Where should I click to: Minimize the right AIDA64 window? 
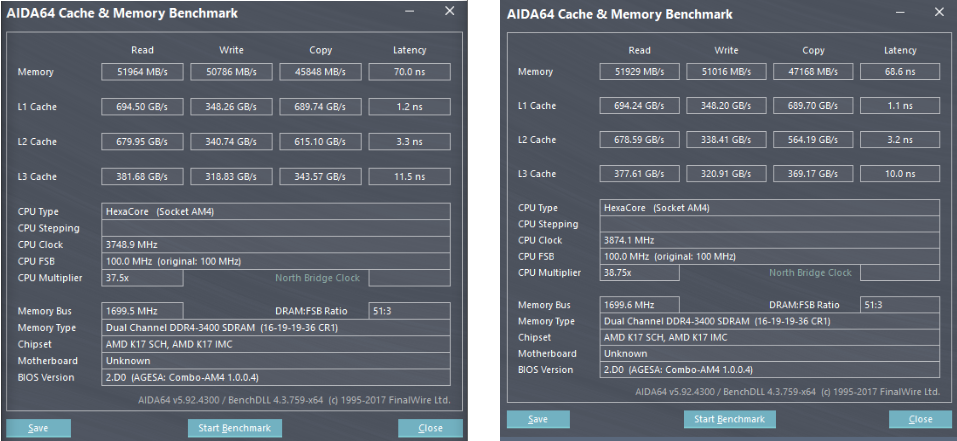click(x=902, y=12)
